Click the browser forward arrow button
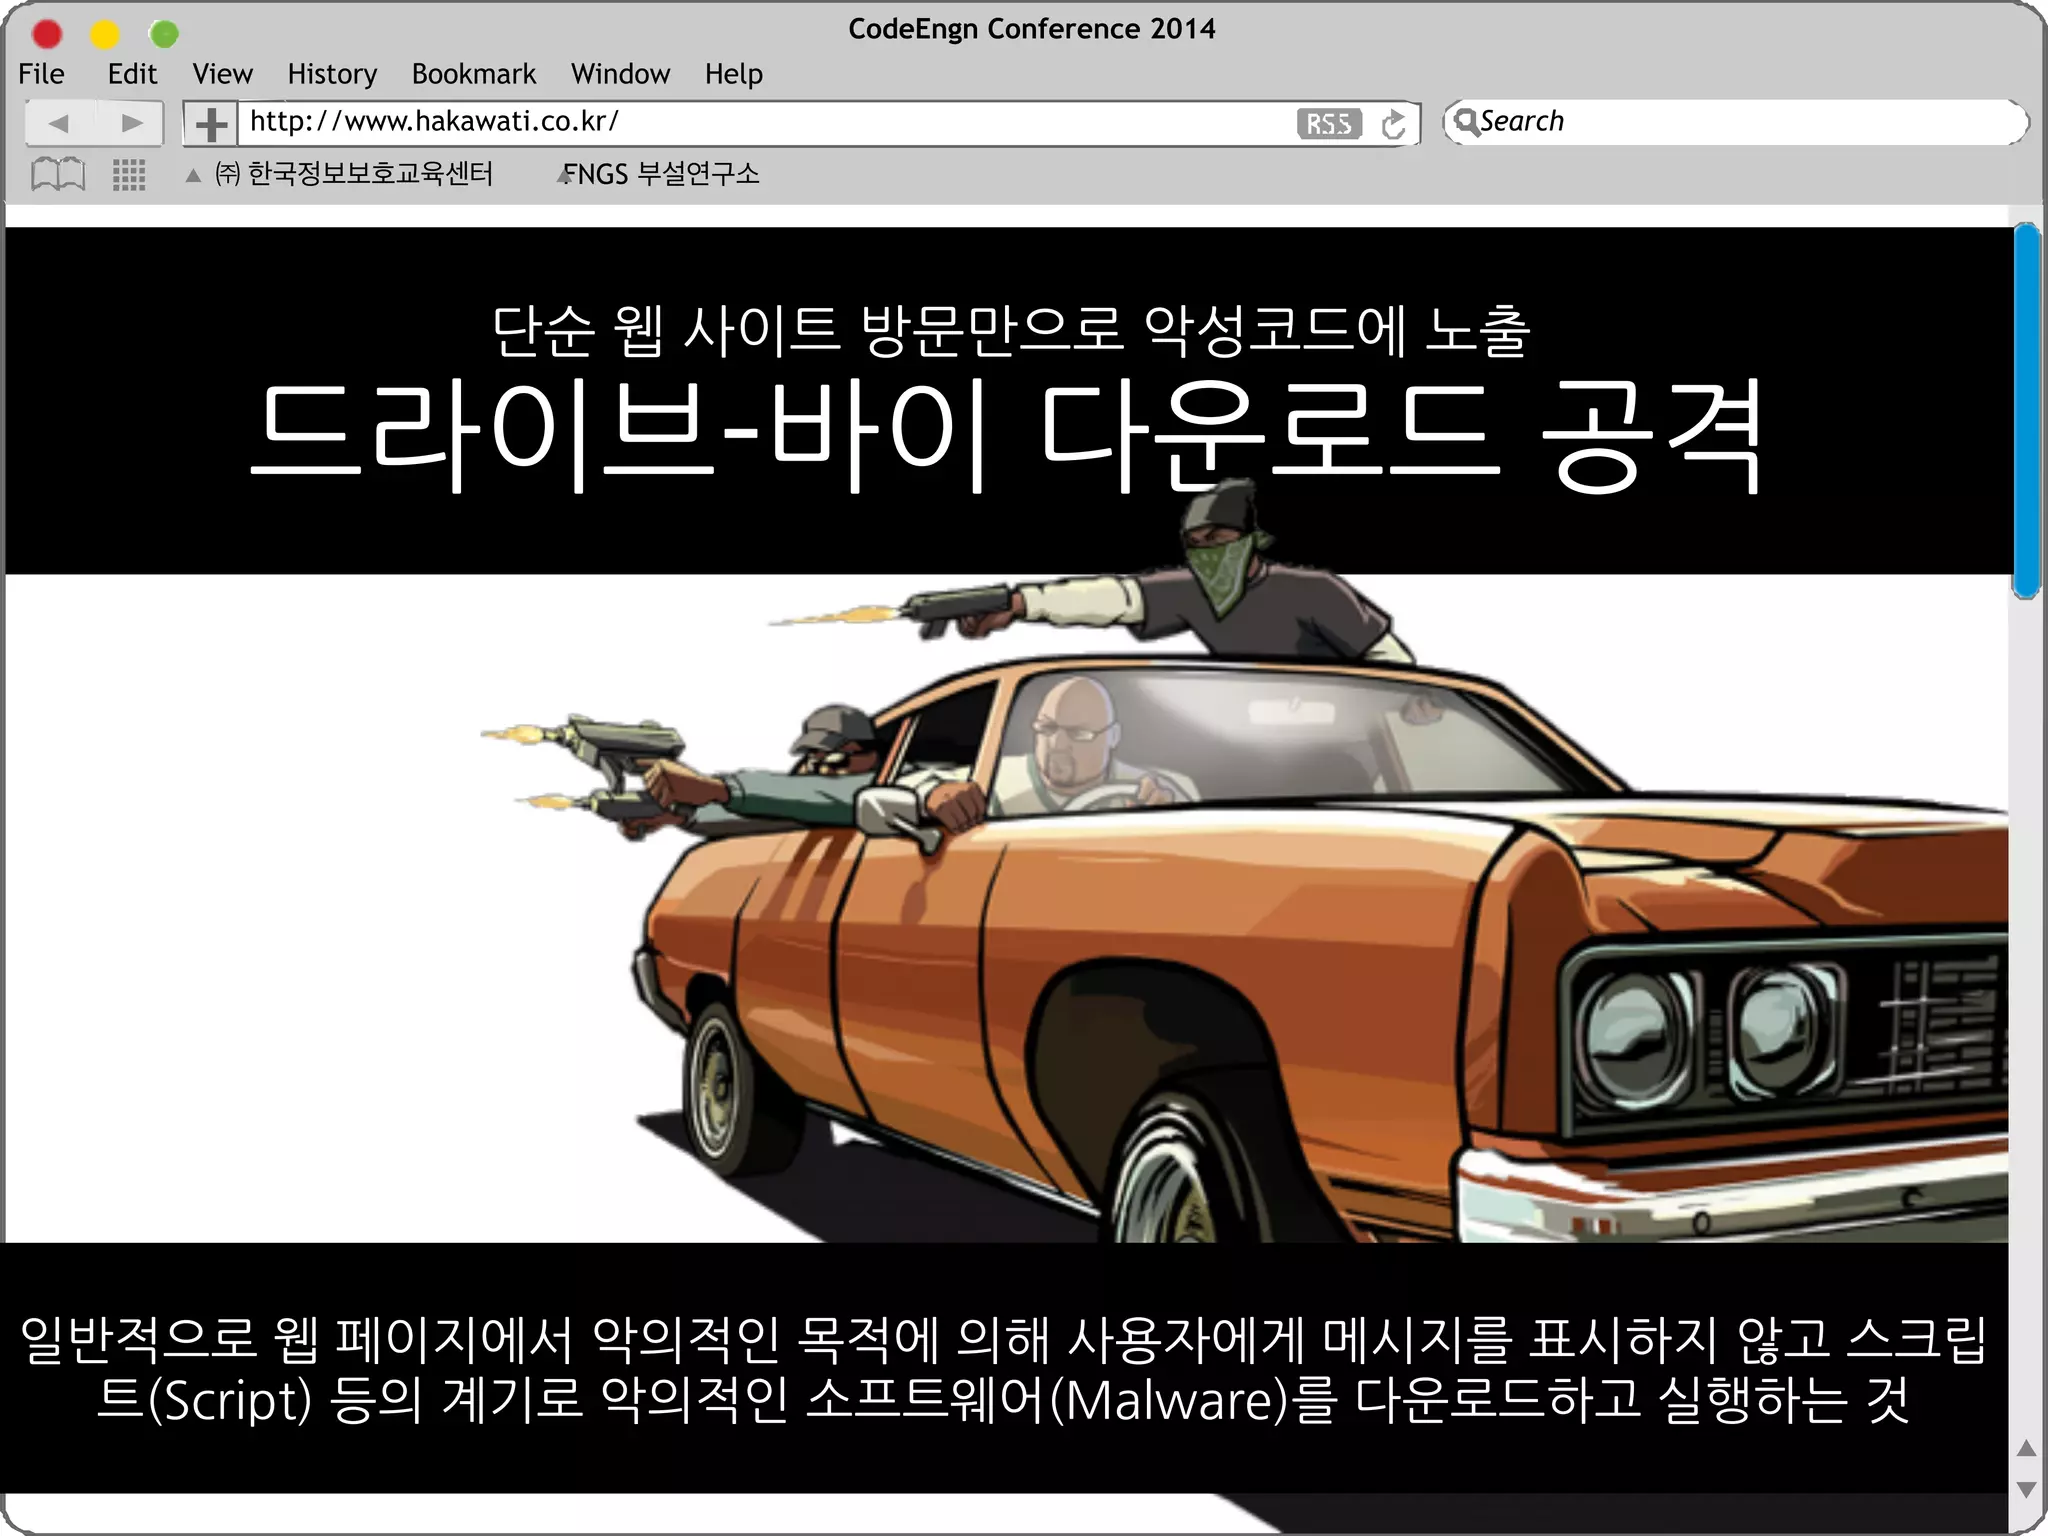Screen dimensions: 2048x1536 click(x=130, y=123)
